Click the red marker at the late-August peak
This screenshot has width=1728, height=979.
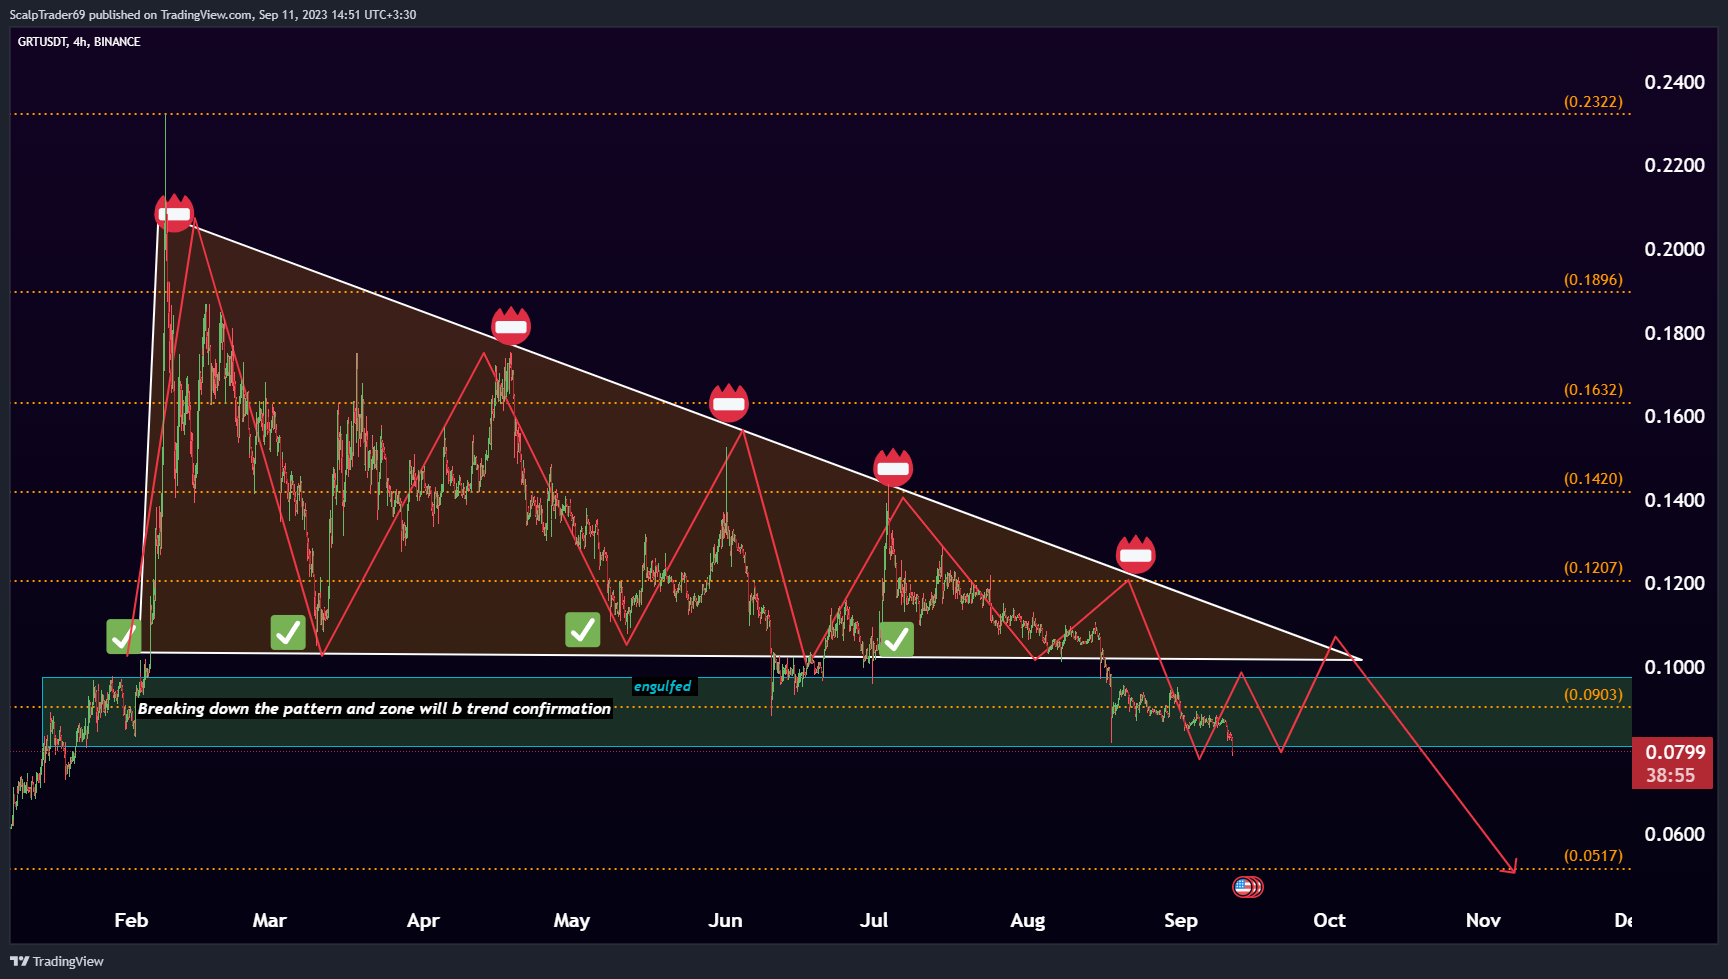[x=1136, y=554]
